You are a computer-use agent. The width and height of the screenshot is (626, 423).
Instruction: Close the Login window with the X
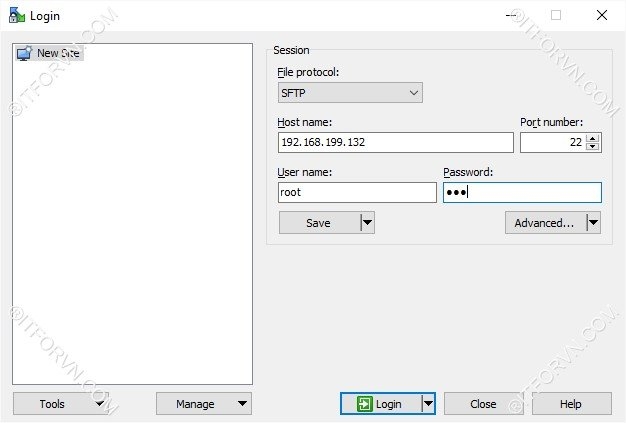601,15
